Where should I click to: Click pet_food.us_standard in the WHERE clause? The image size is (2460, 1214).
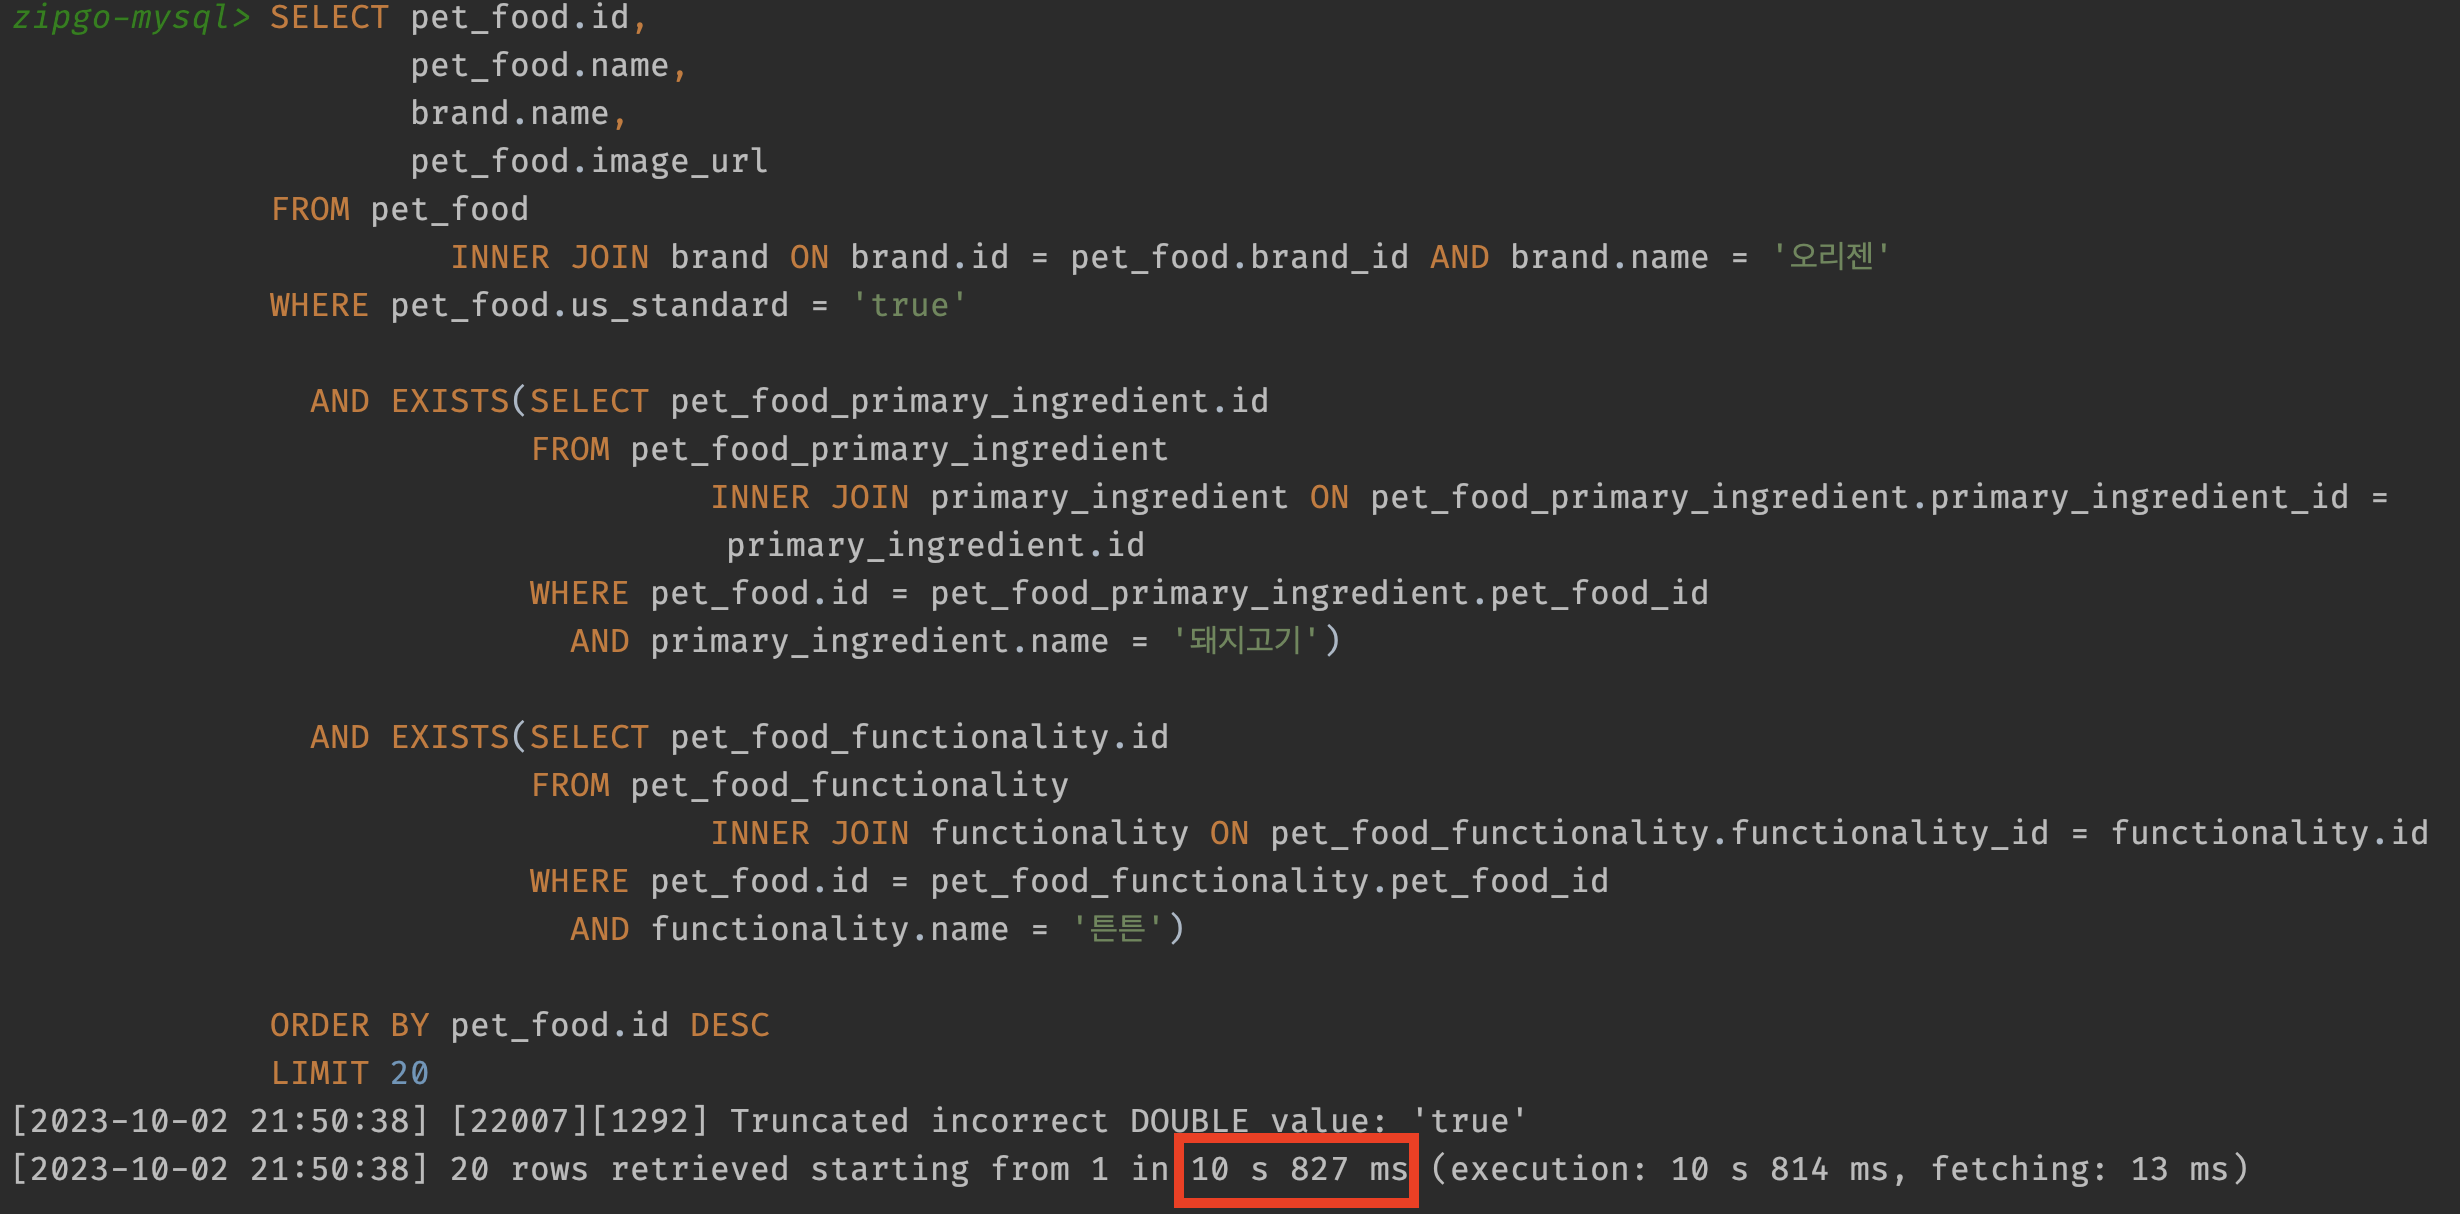(x=589, y=305)
